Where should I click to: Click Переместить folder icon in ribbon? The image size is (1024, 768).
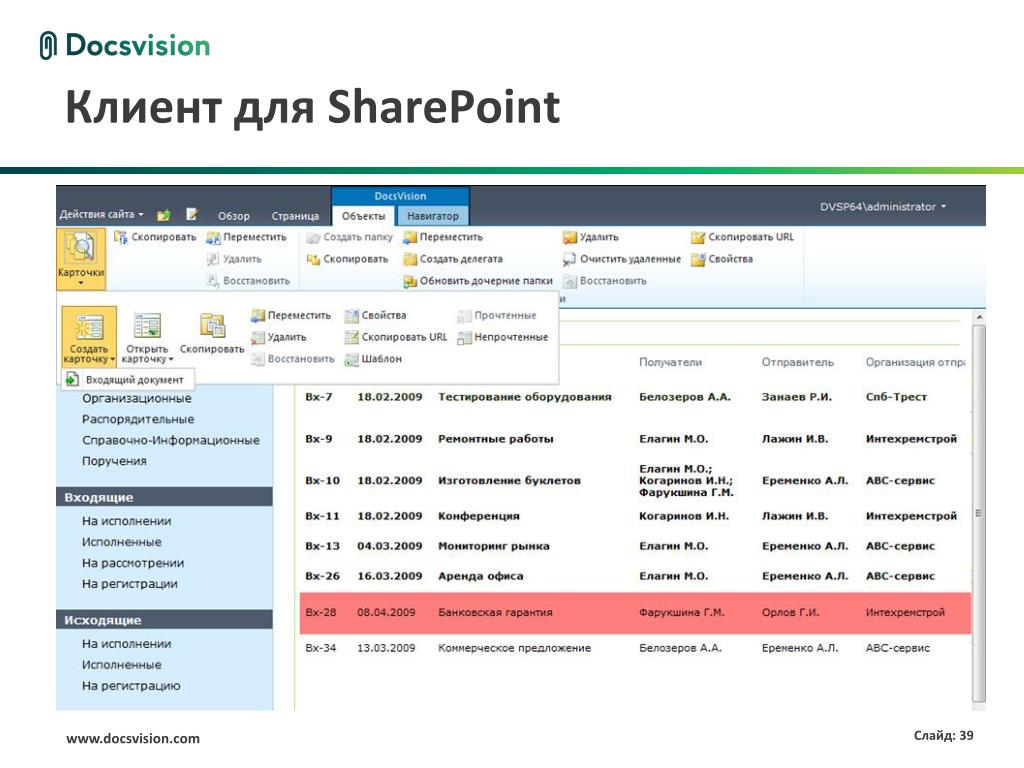click(410, 237)
